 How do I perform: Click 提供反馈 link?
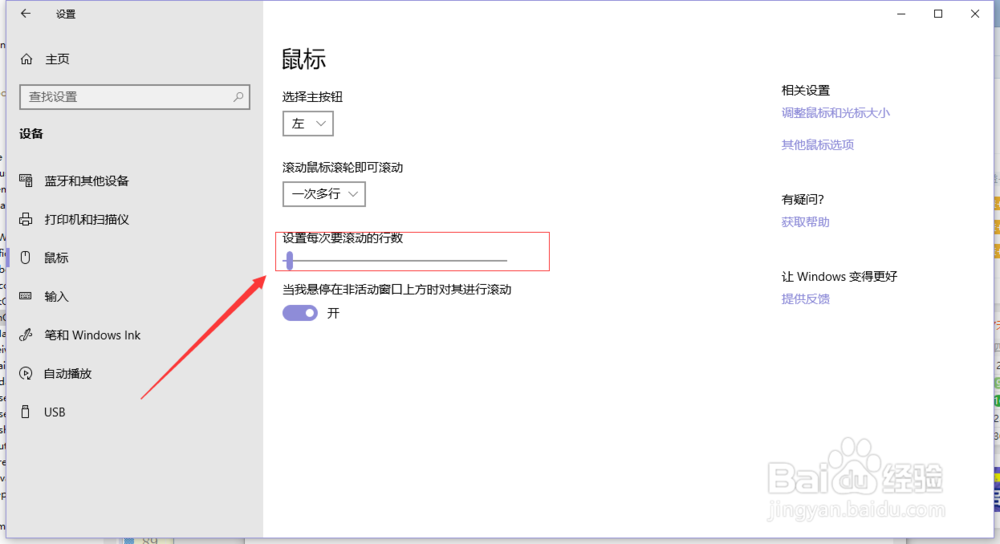pyautogui.click(x=805, y=299)
